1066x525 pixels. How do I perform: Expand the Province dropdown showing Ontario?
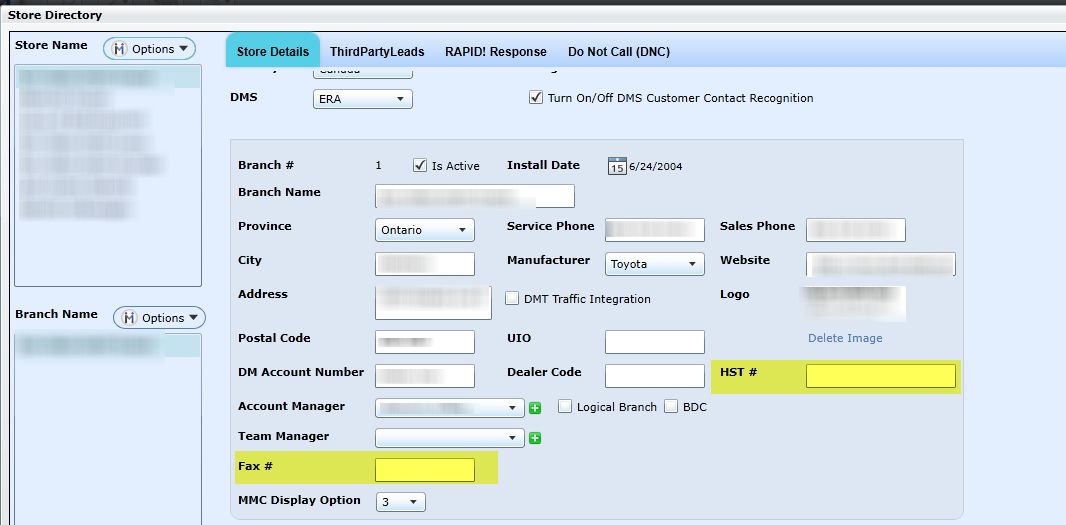(x=425, y=230)
